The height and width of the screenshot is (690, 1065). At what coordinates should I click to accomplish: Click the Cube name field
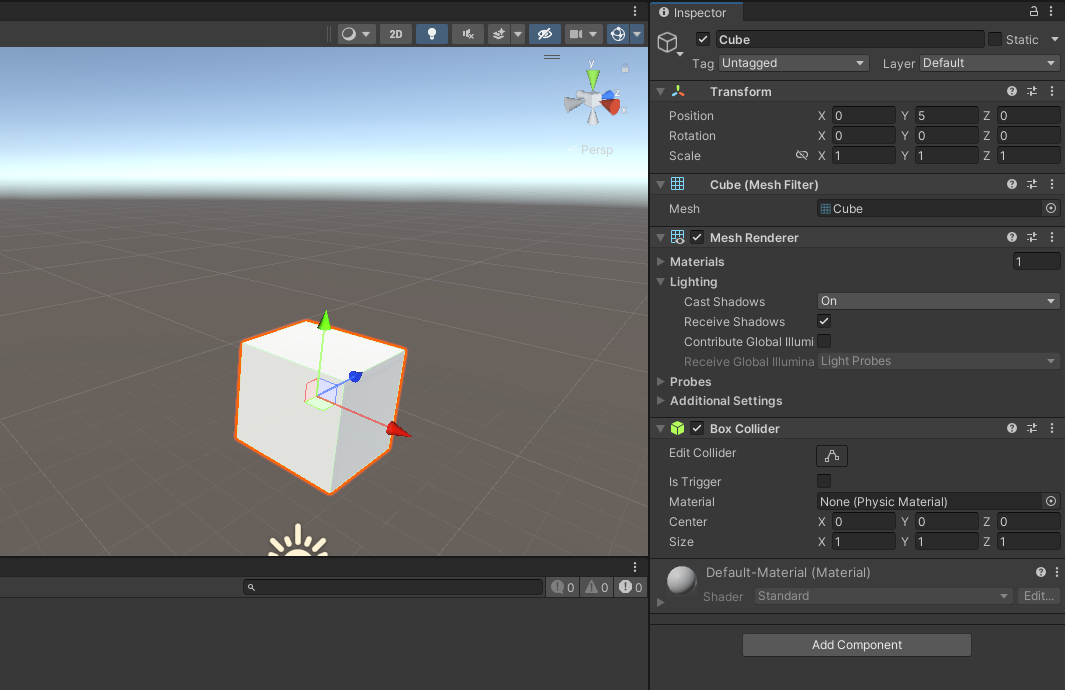tap(849, 39)
